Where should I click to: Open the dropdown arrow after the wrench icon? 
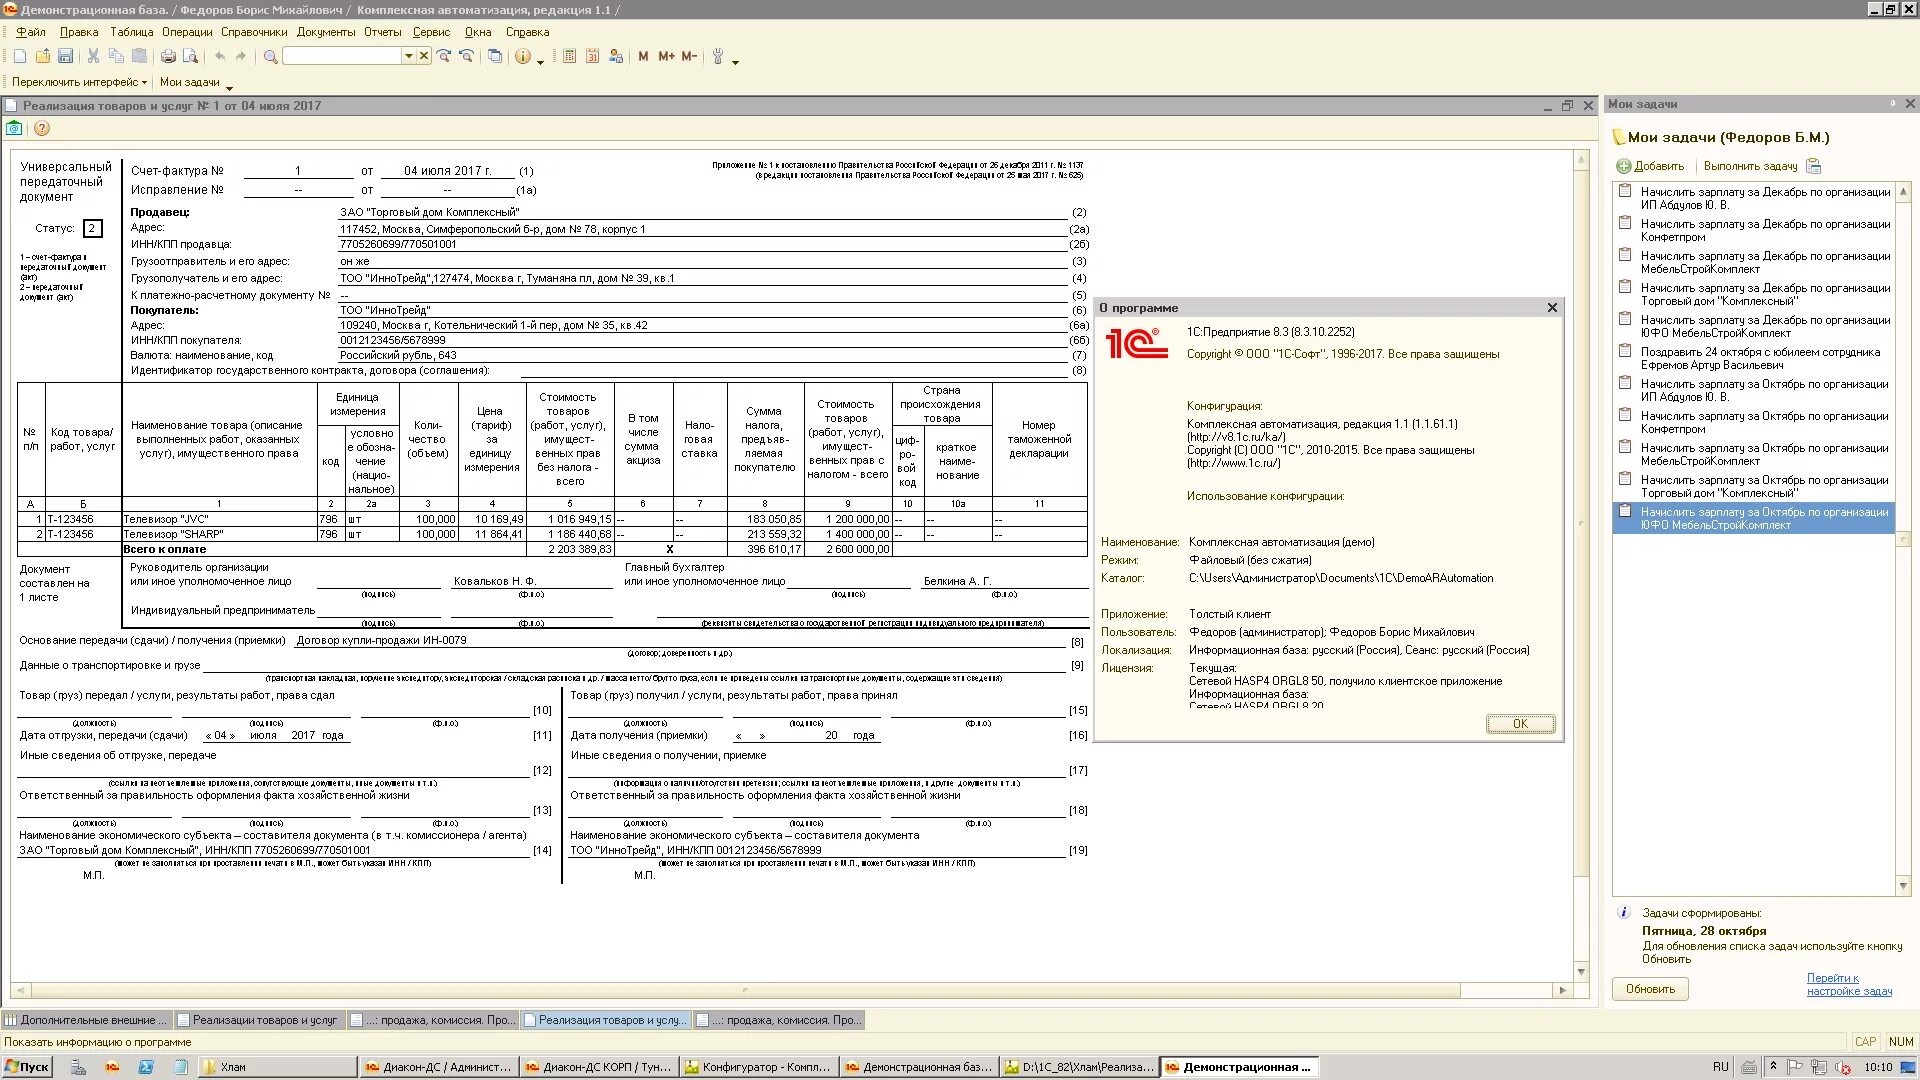(735, 62)
